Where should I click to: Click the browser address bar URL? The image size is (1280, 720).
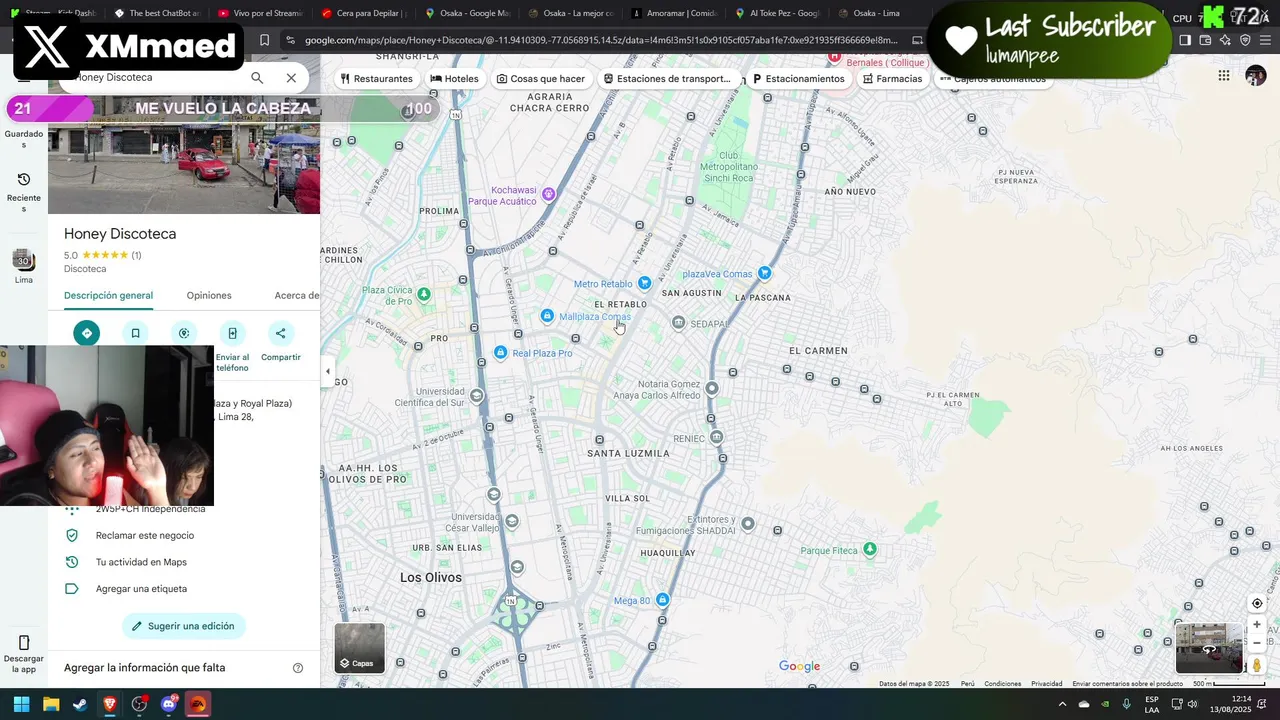click(600, 40)
